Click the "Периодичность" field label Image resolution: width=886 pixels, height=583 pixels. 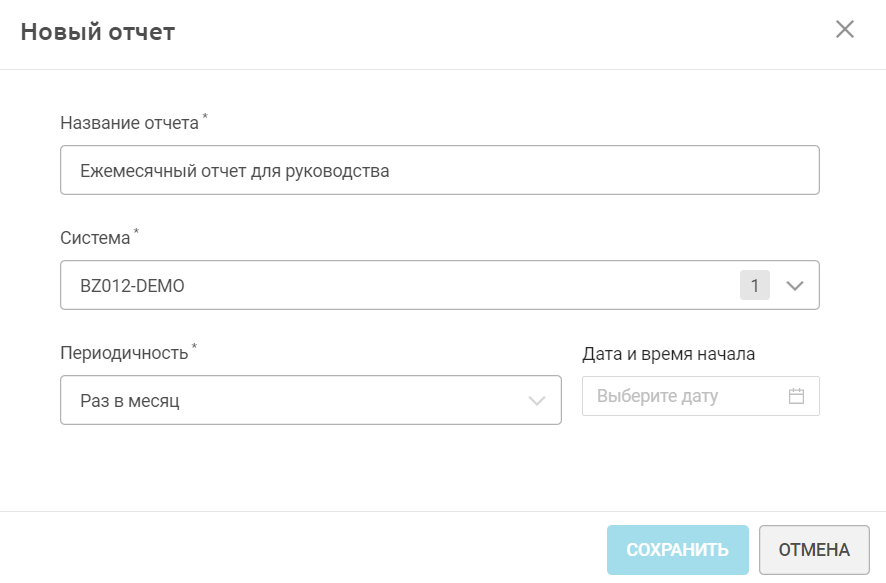tap(124, 353)
